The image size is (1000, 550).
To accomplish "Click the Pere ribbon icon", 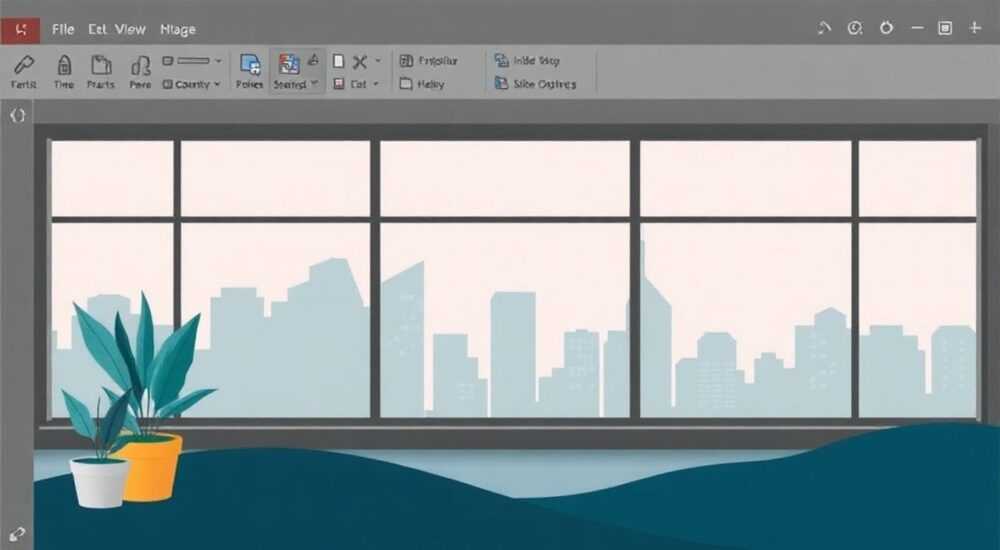I will (x=140, y=71).
